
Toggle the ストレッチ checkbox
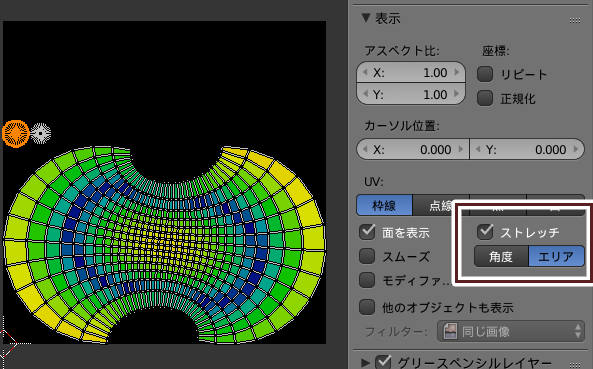(x=485, y=232)
